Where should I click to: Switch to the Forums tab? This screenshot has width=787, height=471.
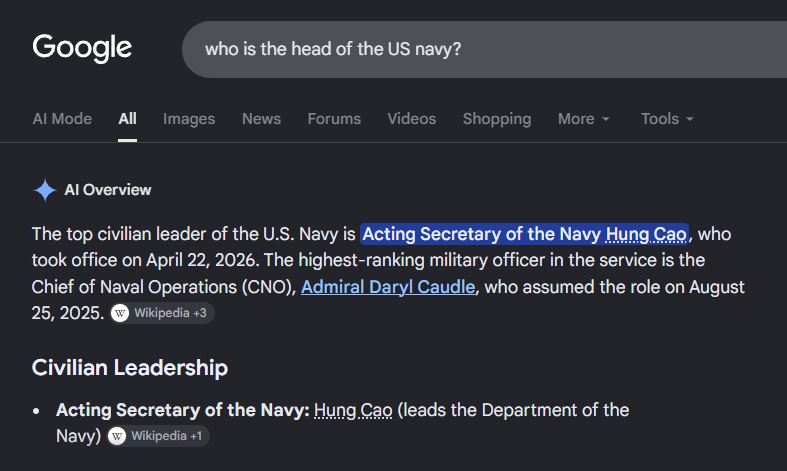334,119
